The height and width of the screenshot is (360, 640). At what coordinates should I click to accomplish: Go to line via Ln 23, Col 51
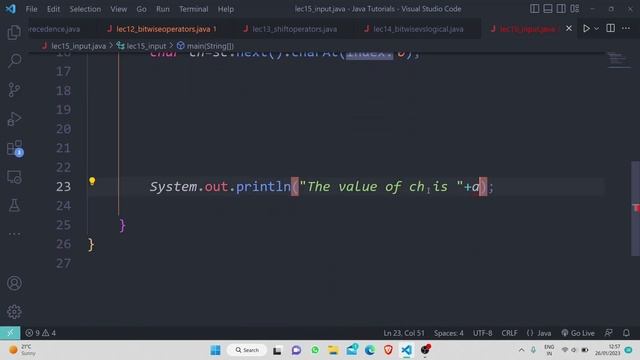[x=404, y=333]
